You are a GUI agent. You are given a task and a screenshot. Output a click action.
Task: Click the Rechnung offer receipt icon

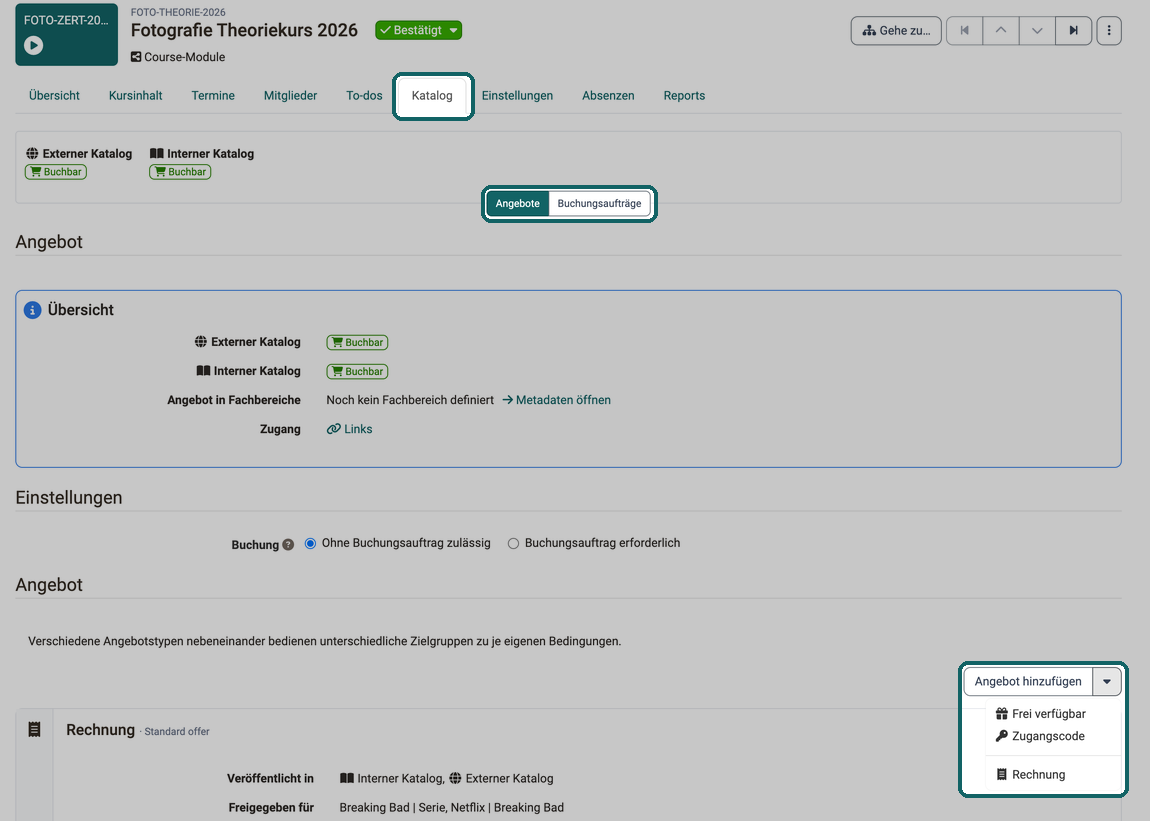(34, 729)
